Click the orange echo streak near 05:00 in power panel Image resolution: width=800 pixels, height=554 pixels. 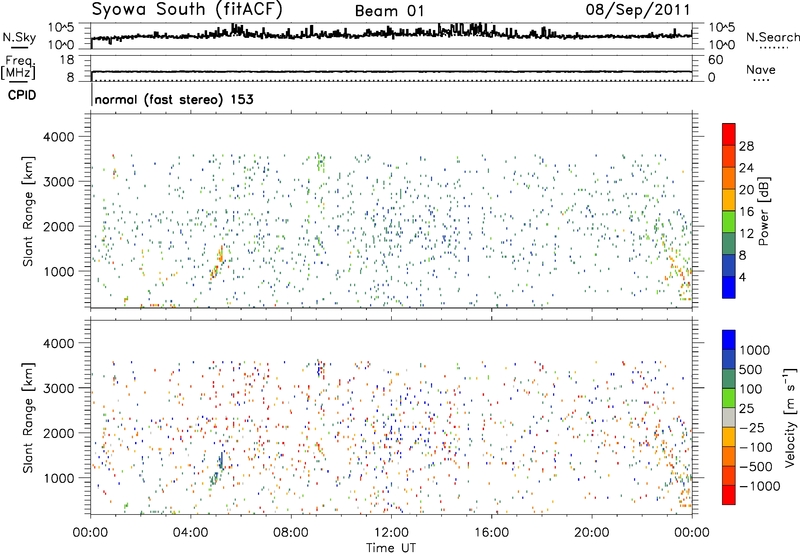point(218,260)
